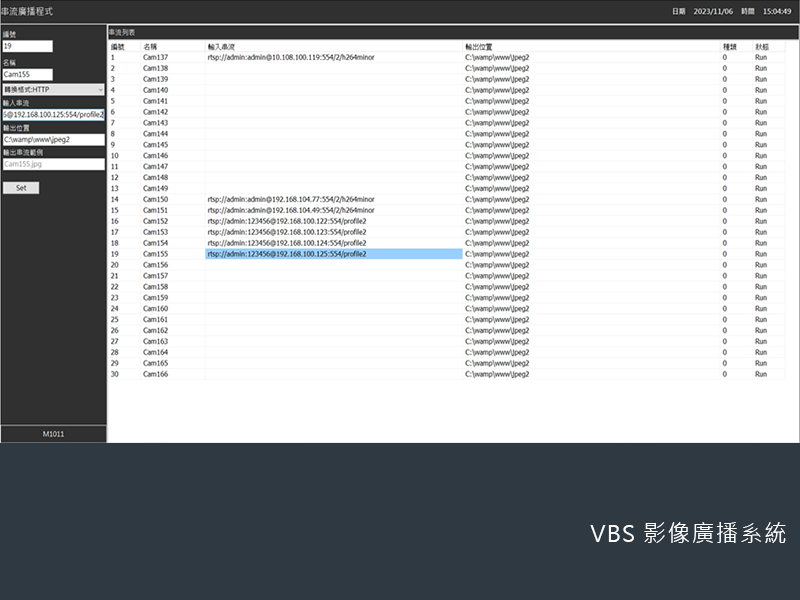The height and width of the screenshot is (600, 800).
Task: Click the dropdown arrow on the format selector
Action: pyautogui.click(x=100, y=91)
